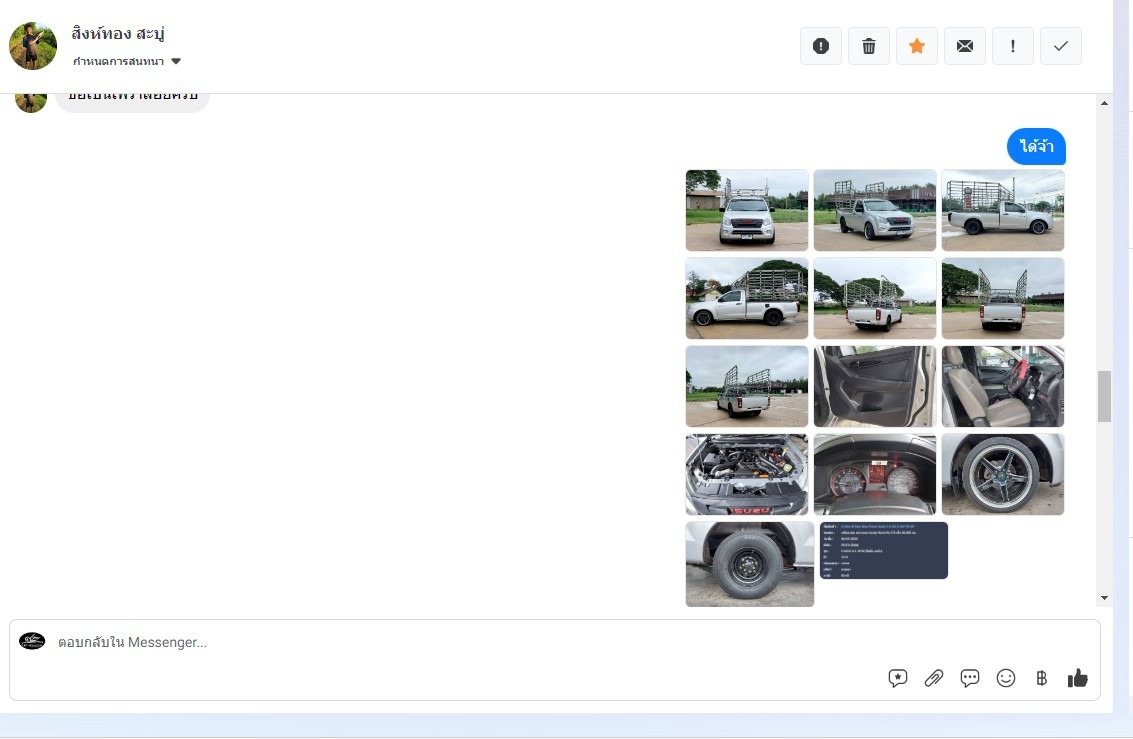Flag conversation with the exclamation mark icon

[1012, 46]
